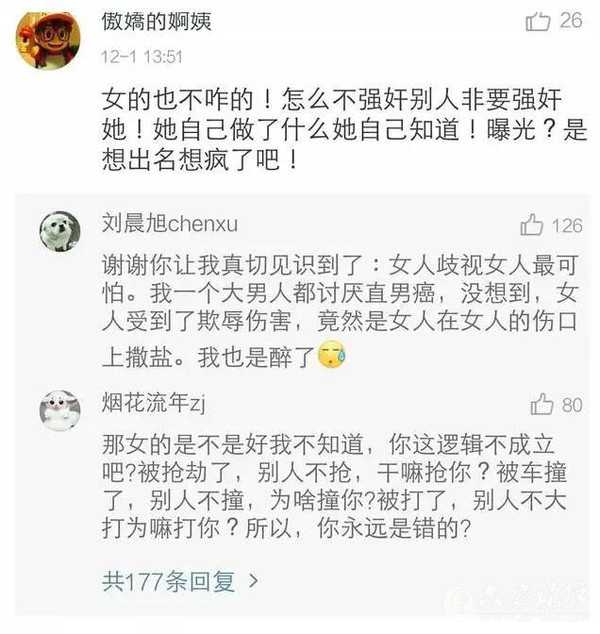Click the 26 like count
This screenshot has height=634, width=600.
[571, 20]
